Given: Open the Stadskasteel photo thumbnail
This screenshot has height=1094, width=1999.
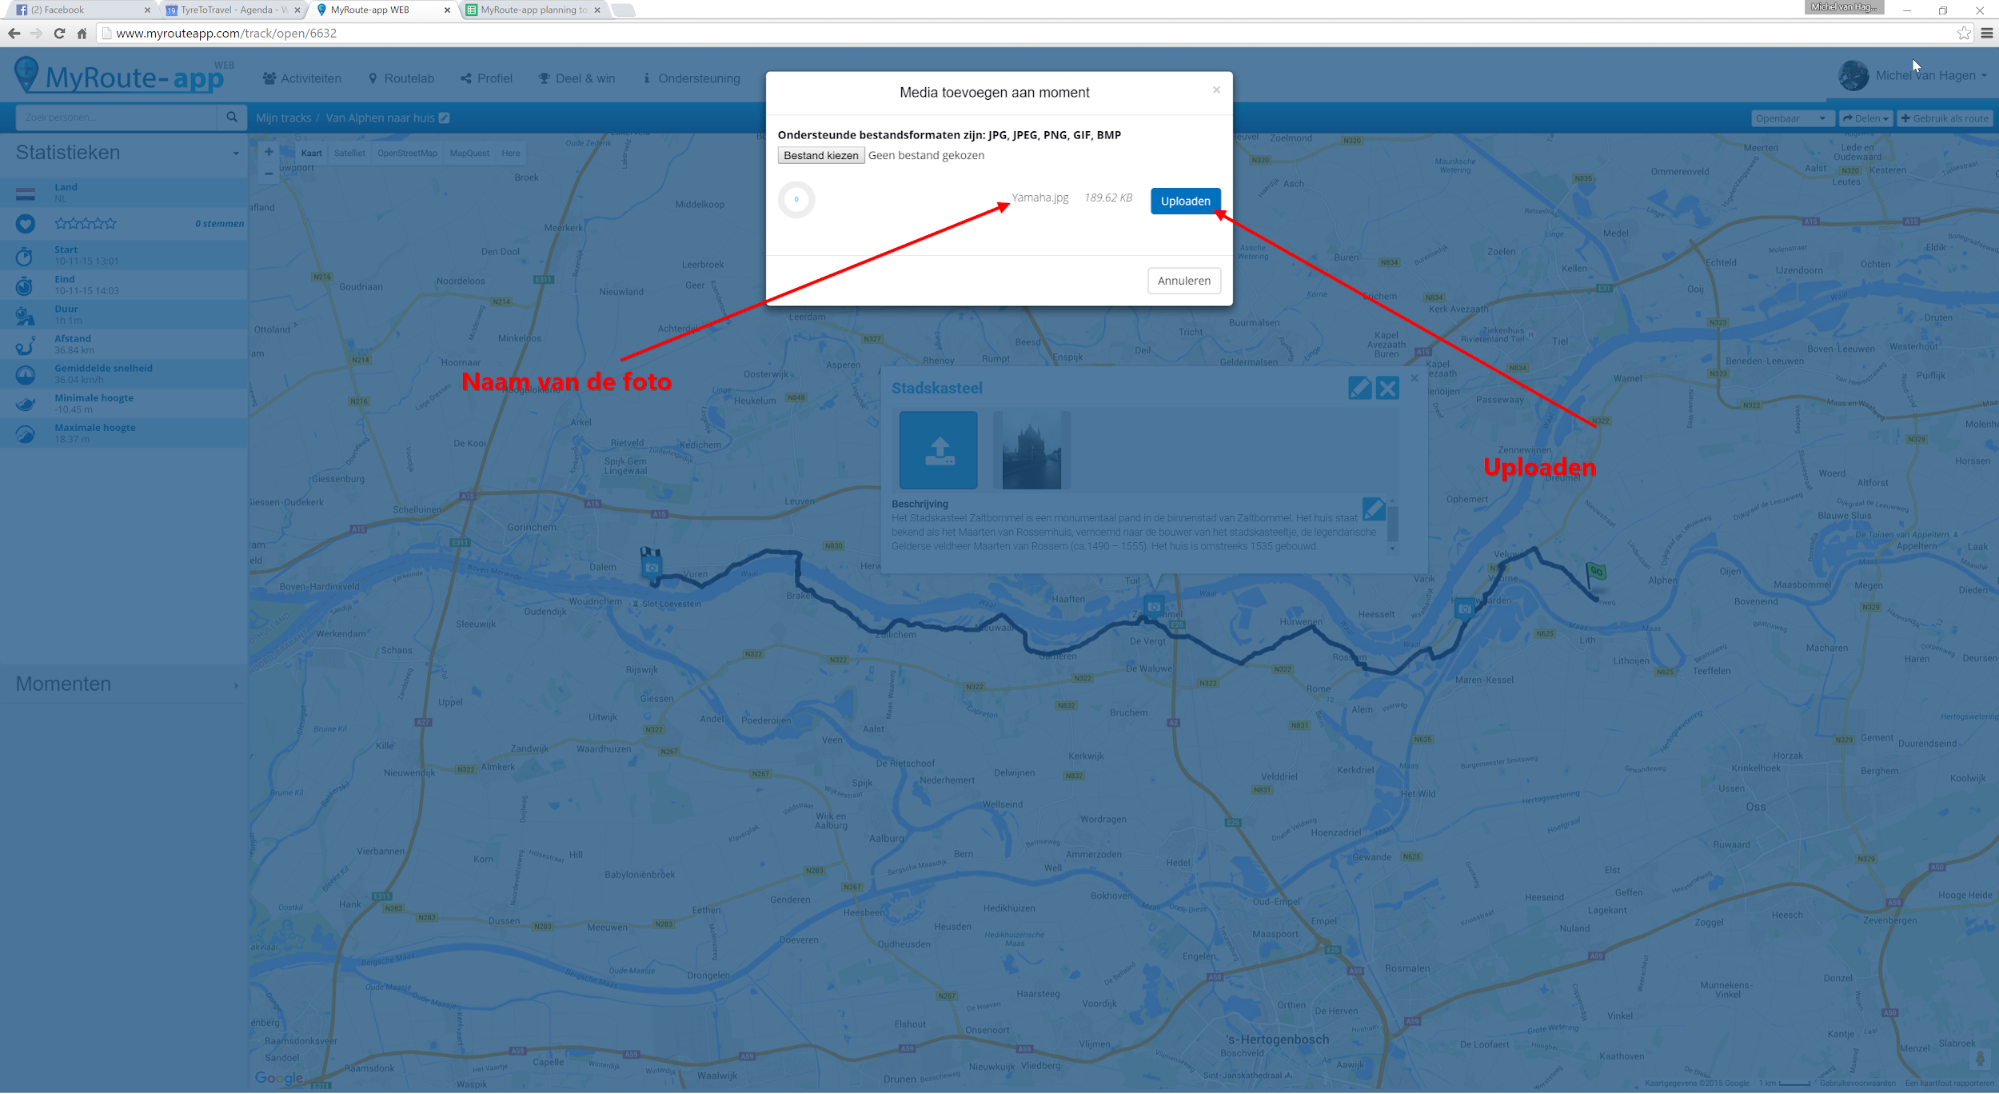Looking at the screenshot, I should (1031, 451).
